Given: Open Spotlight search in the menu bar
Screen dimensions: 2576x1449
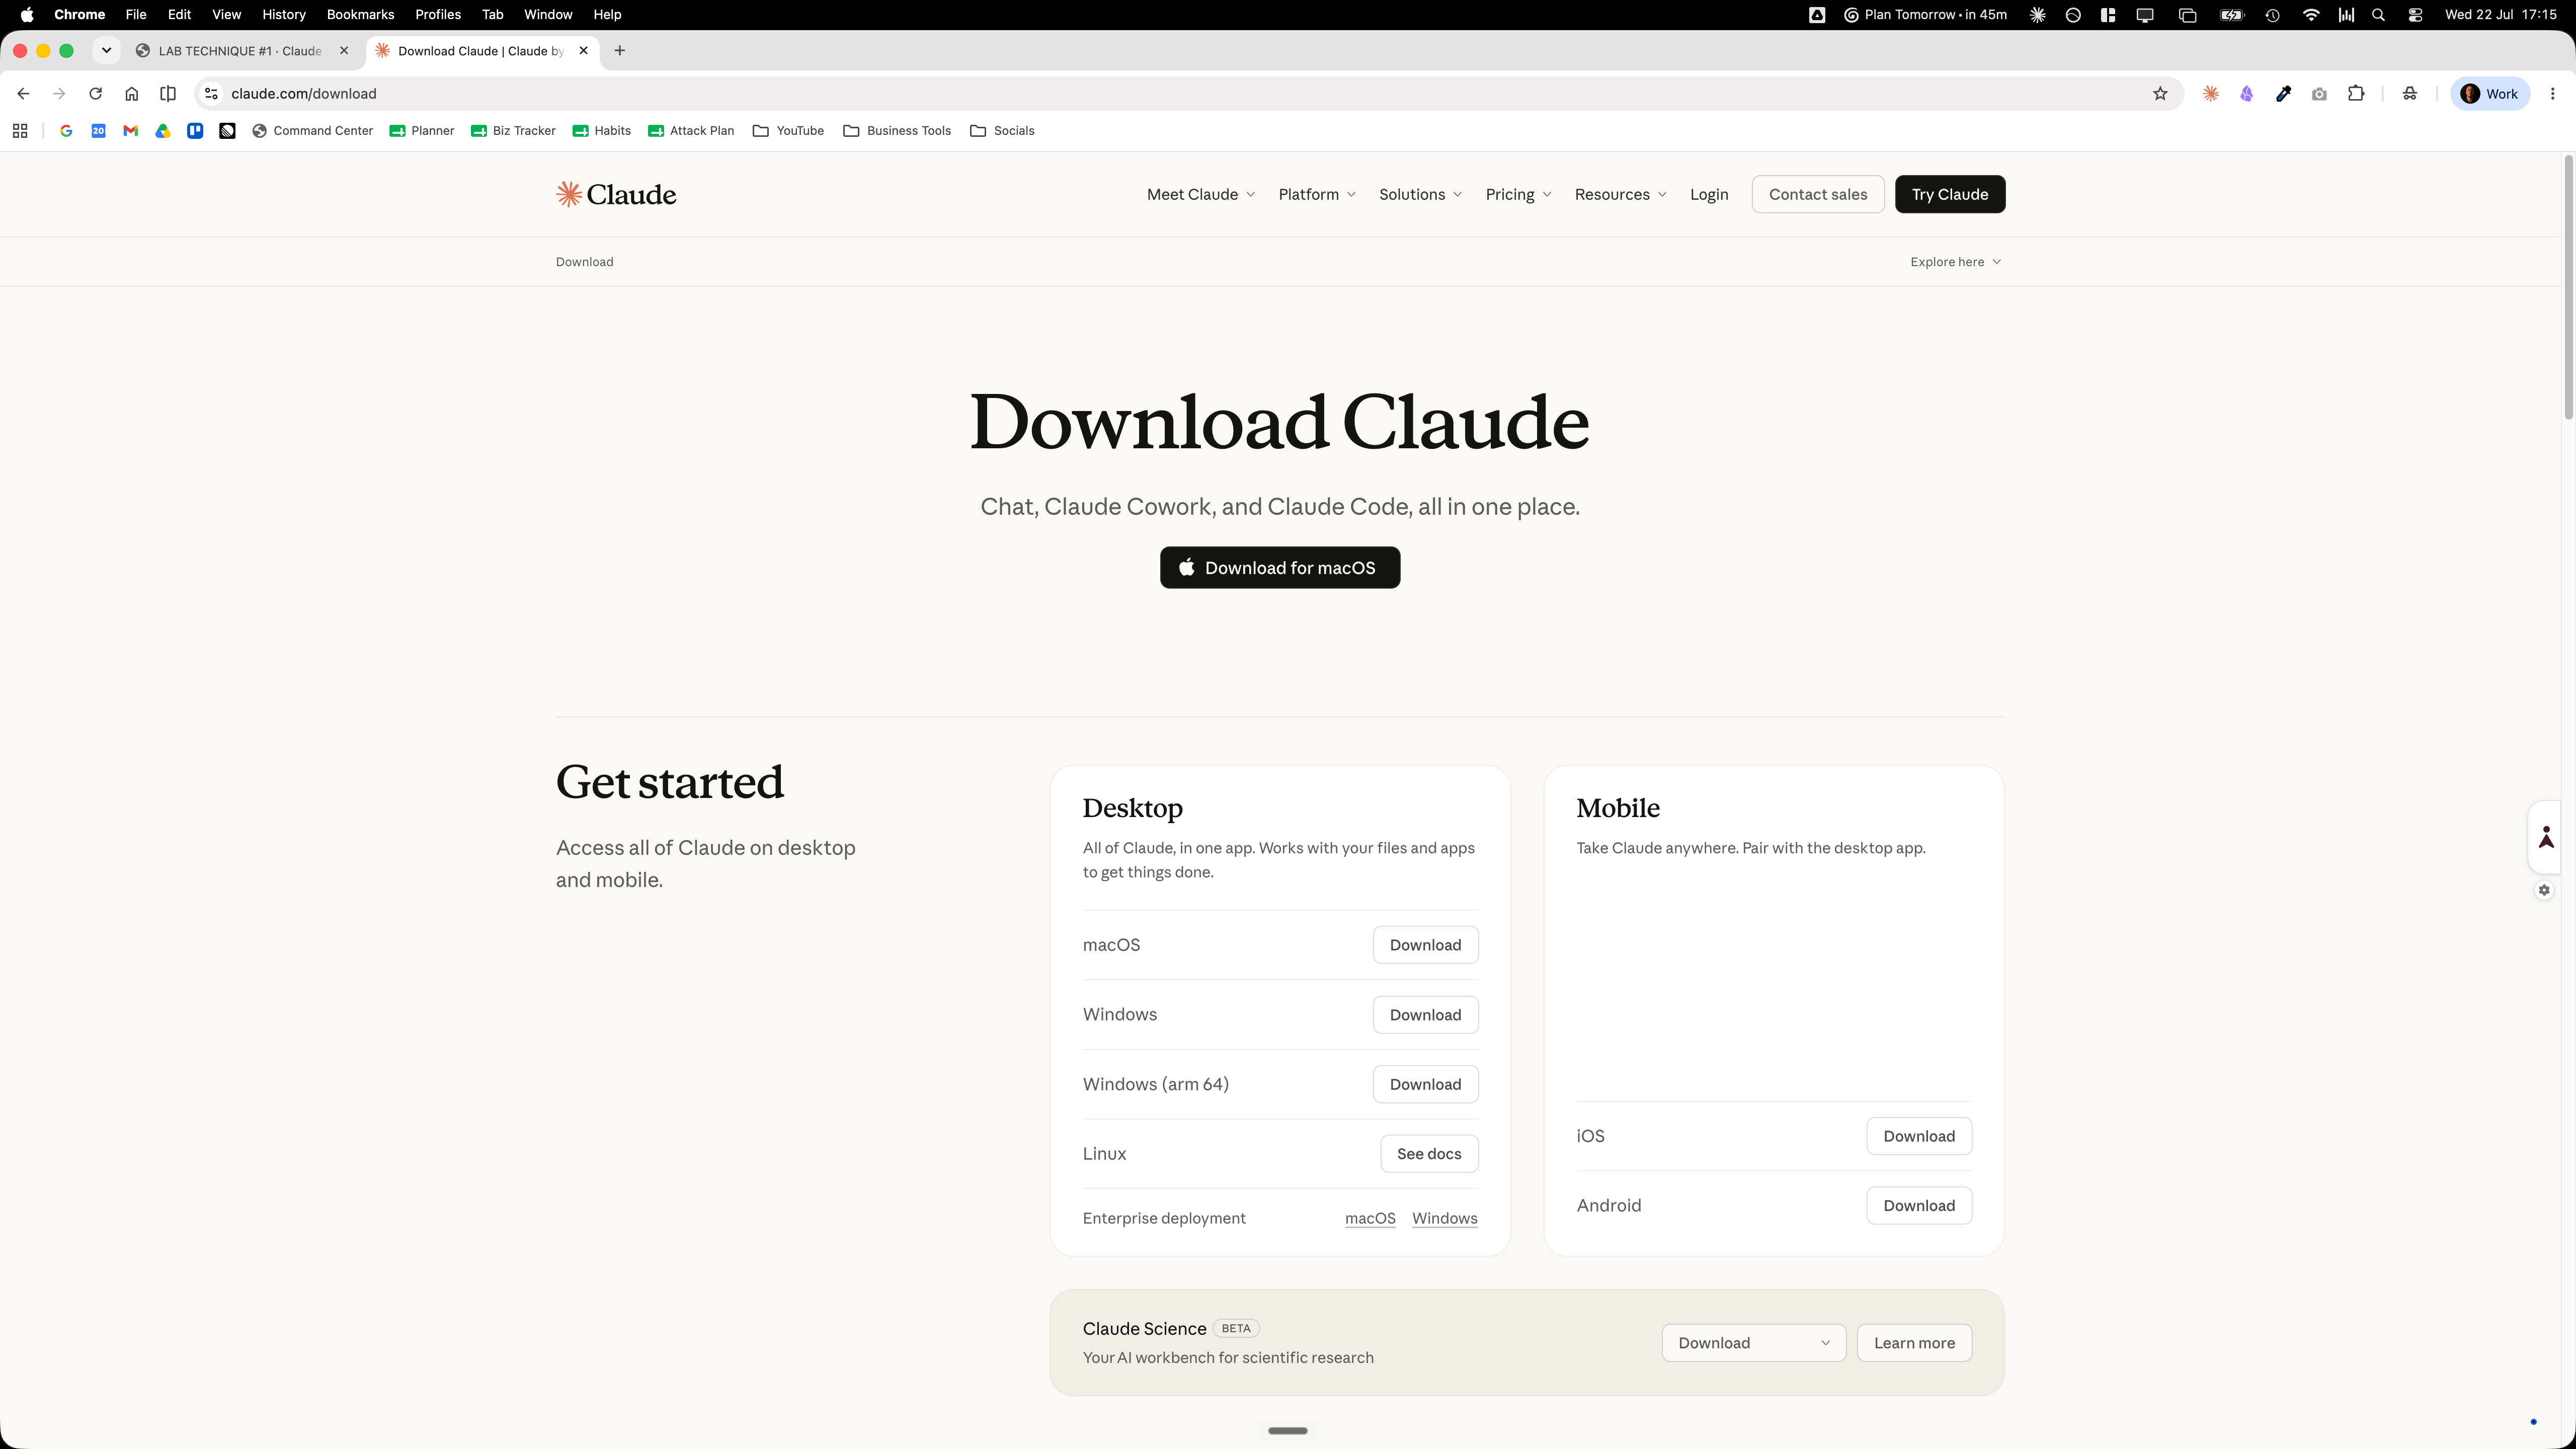Looking at the screenshot, I should click(x=2378, y=14).
